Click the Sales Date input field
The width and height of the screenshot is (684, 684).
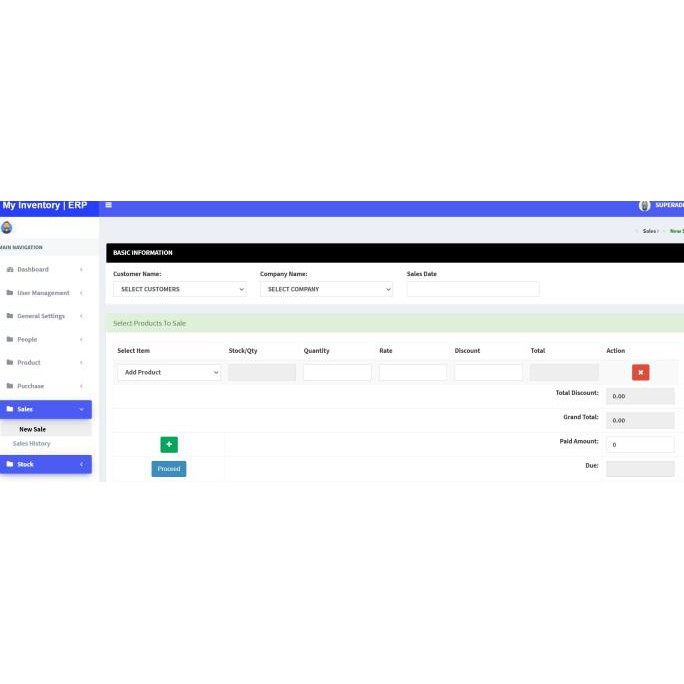click(x=472, y=289)
